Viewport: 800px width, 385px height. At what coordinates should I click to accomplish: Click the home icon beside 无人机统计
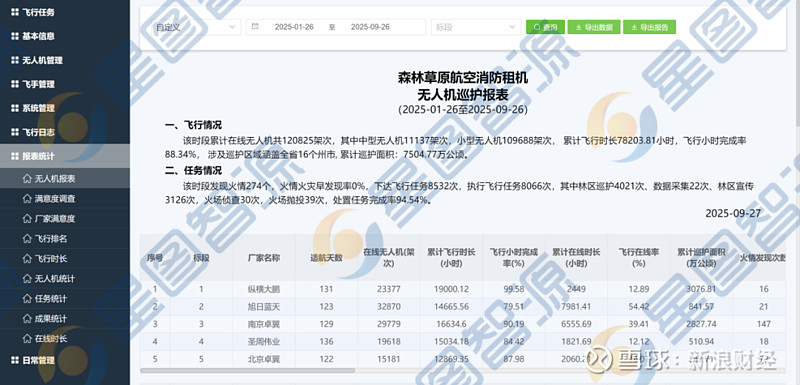[27, 278]
